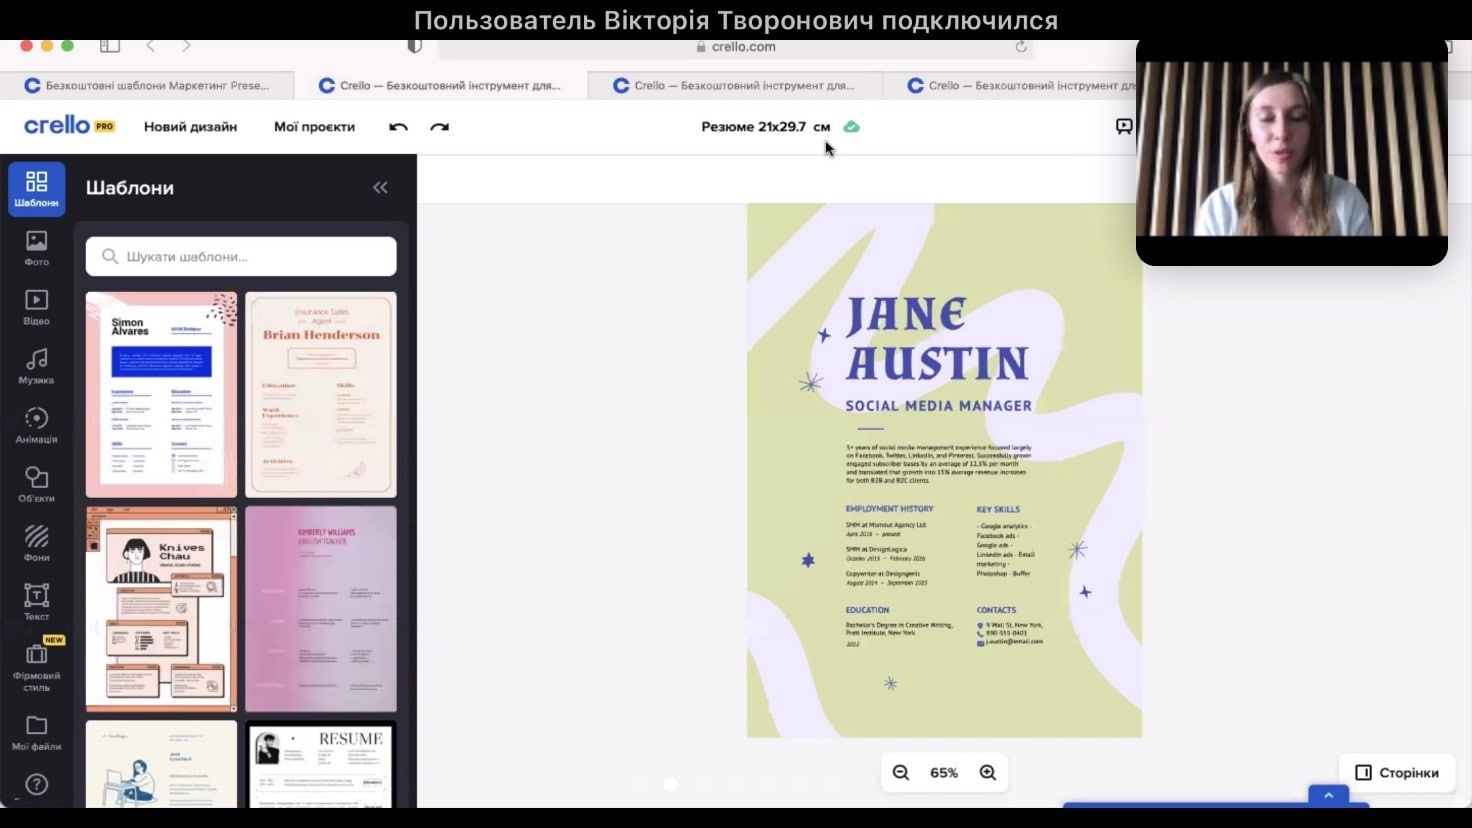Open Мої проєкти menu

tap(314, 127)
